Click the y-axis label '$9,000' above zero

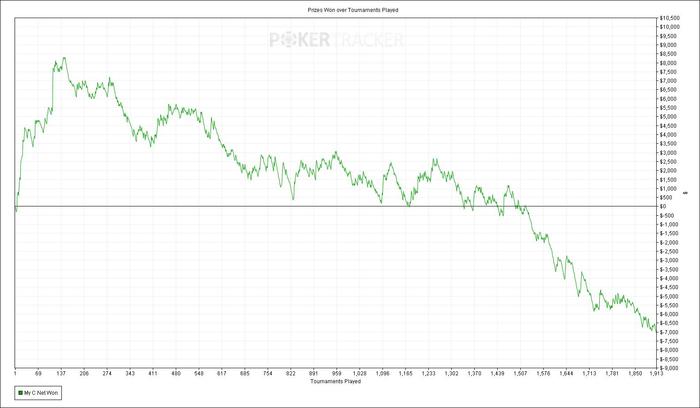click(669, 45)
